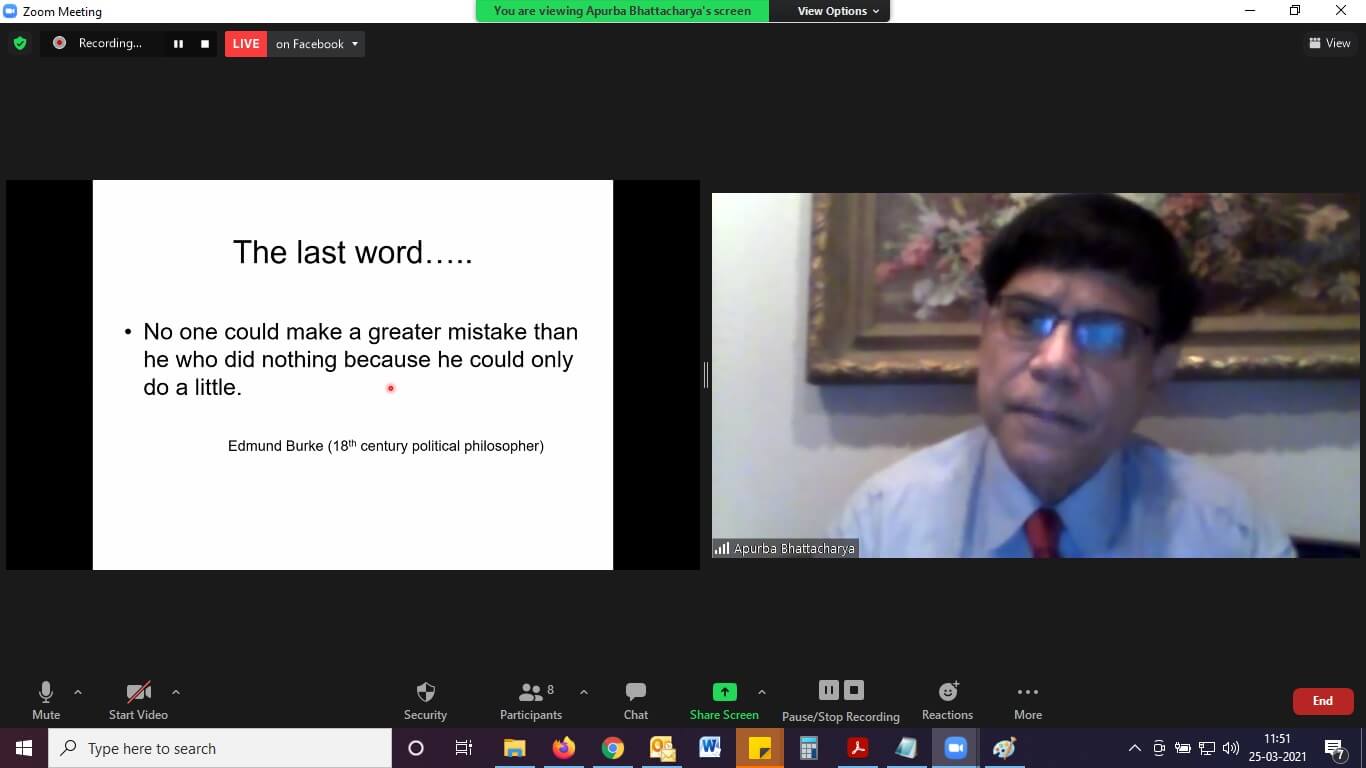Click the shared screen divider handle
The image size is (1366, 768).
point(706,375)
